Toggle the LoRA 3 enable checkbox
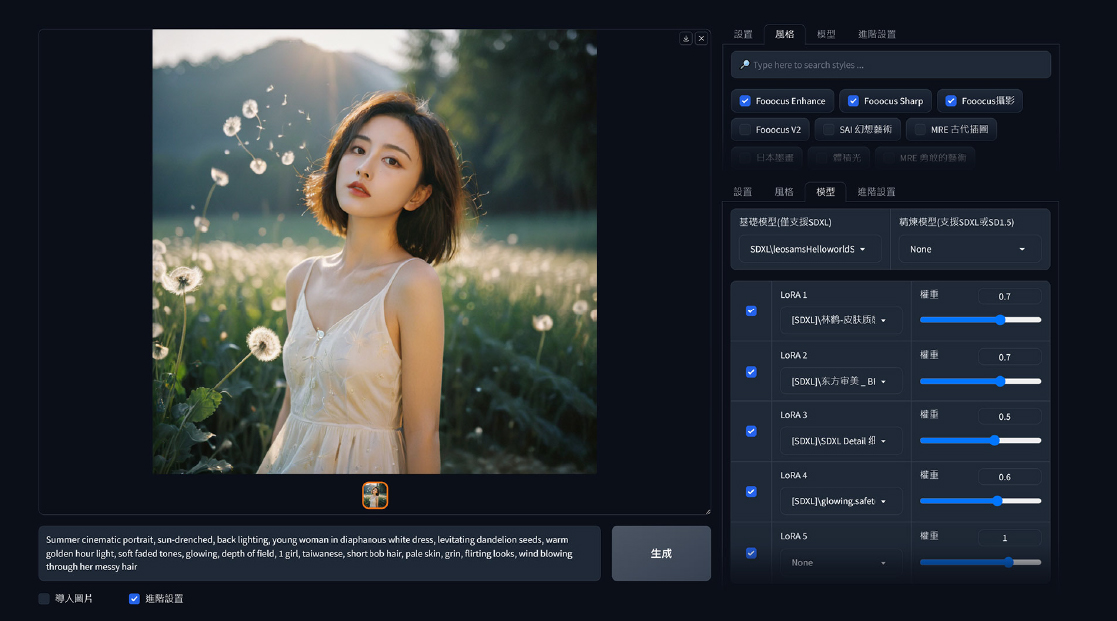 tap(751, 432)
